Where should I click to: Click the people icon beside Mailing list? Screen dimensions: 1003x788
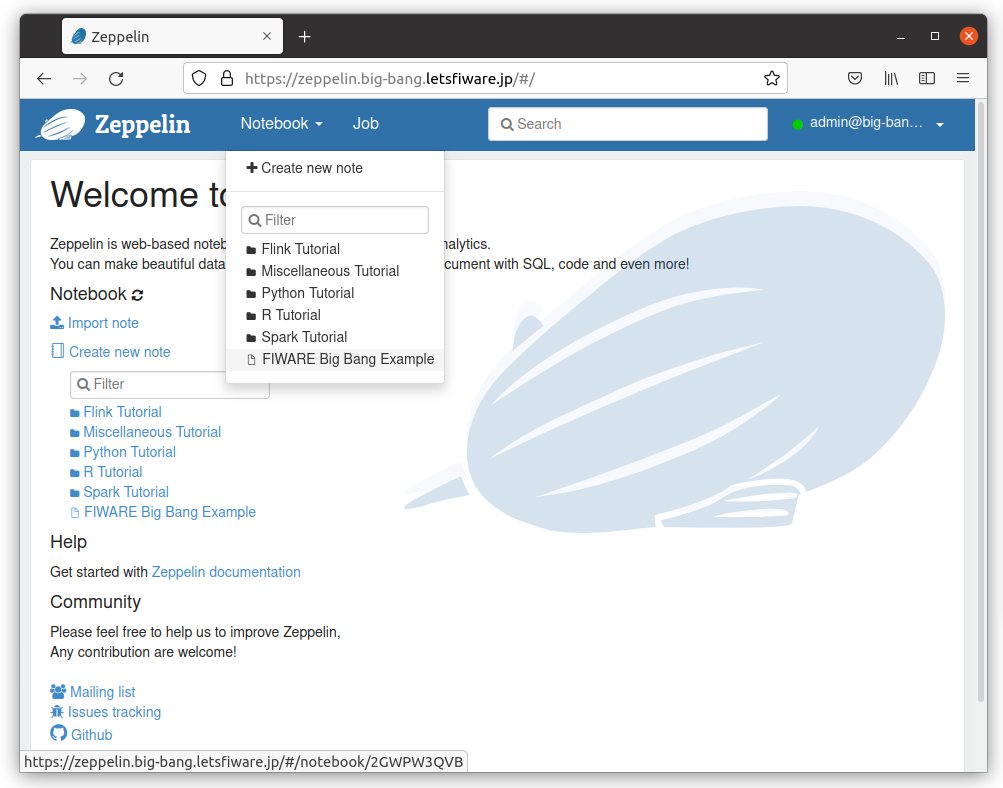[58, 691]
